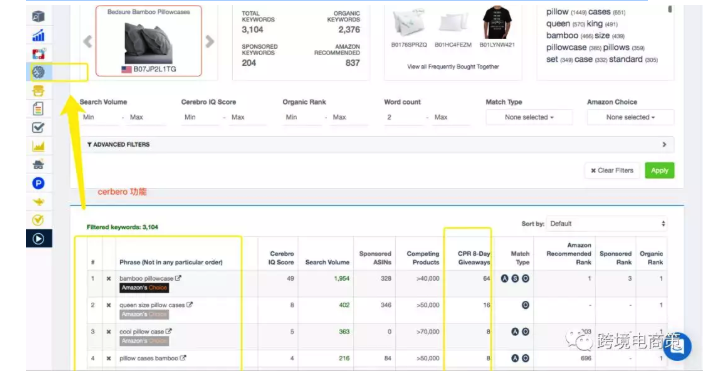This screenshot has height=378, width=715.
Task: Remove the bamboo pillowcase keyword row
Action: [x=109, y=279]
